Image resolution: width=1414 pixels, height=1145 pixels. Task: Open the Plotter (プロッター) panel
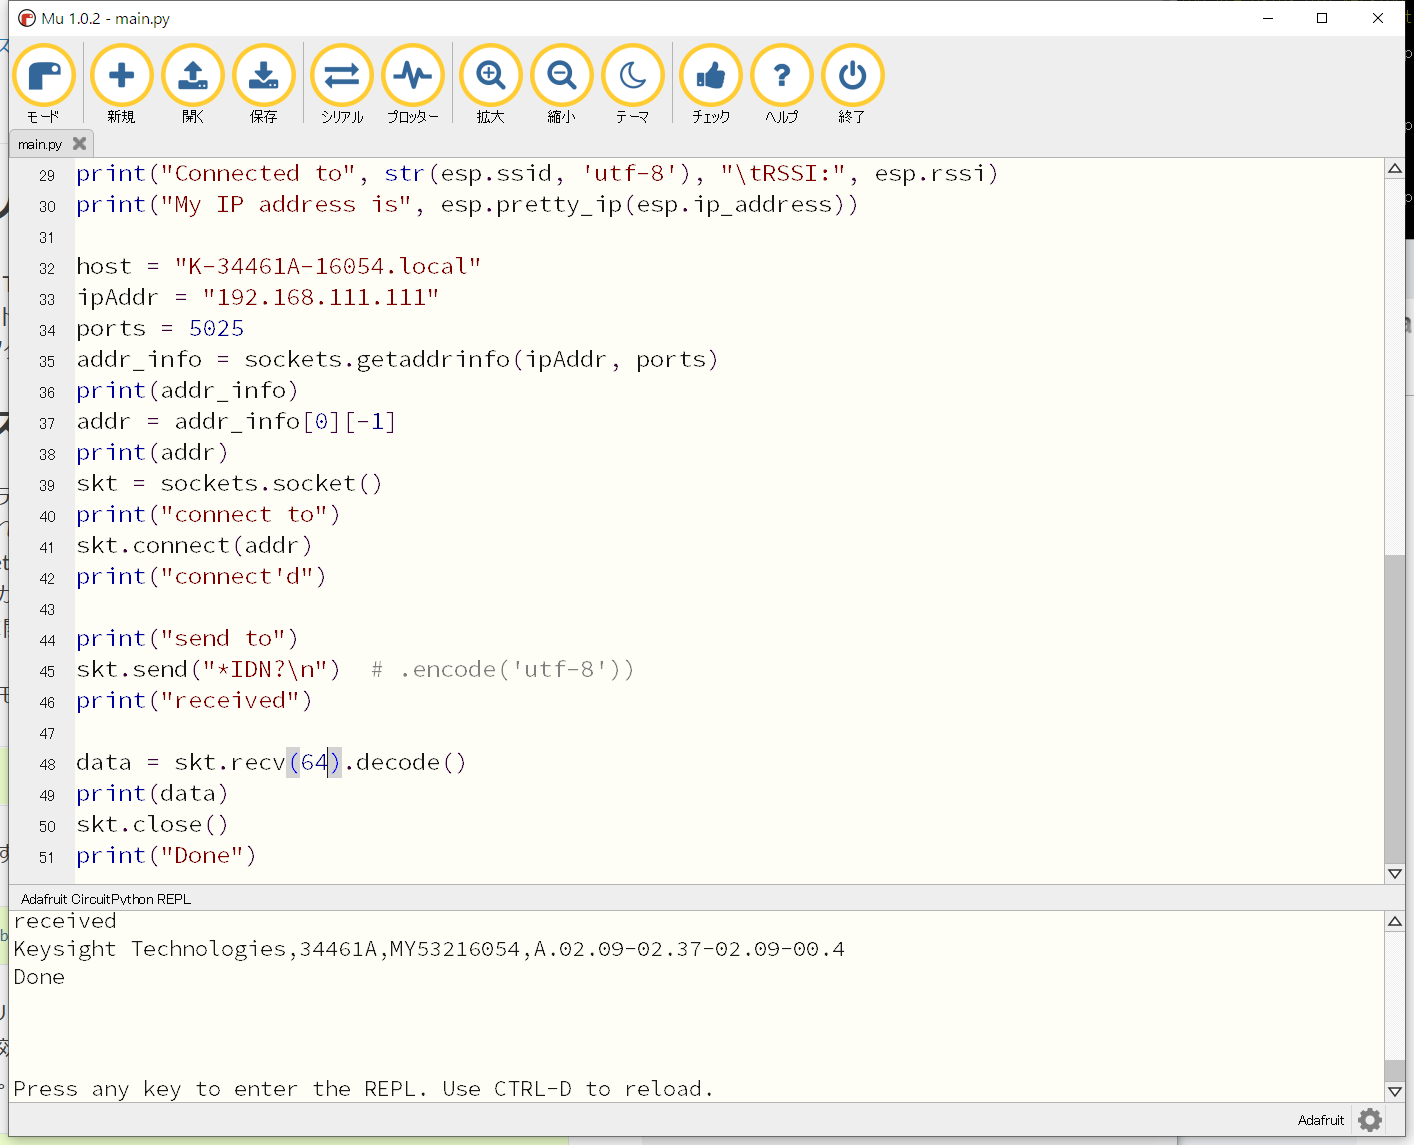point(413,84)
